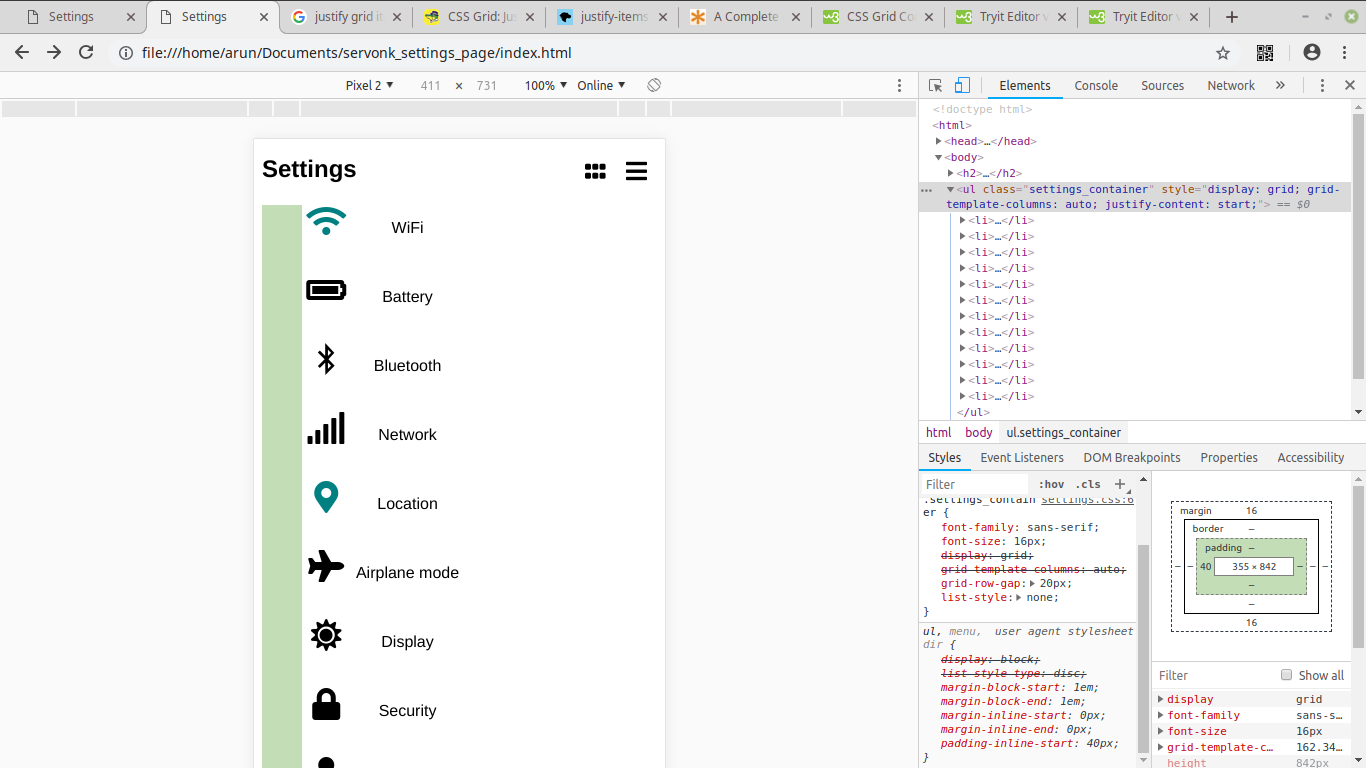
Task: Click the browser address bar URL
Action: click(356, 53)
